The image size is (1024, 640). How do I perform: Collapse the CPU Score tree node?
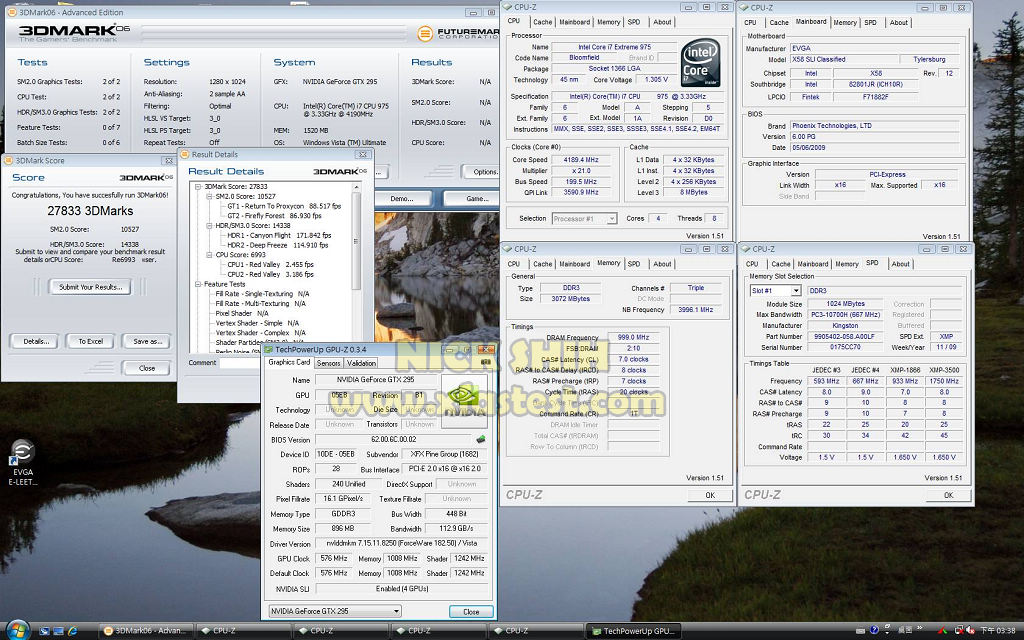207,255
